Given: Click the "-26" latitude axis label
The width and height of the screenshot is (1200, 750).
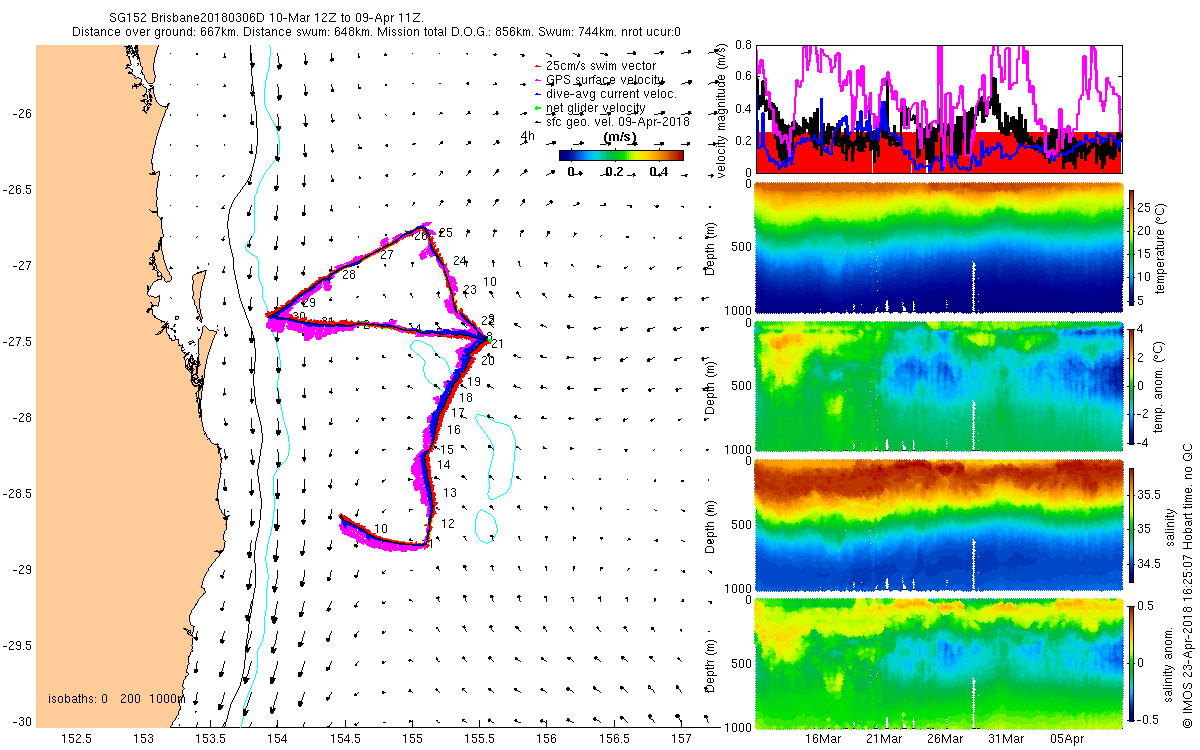Looking at the screenshot, I should [22, 114].
